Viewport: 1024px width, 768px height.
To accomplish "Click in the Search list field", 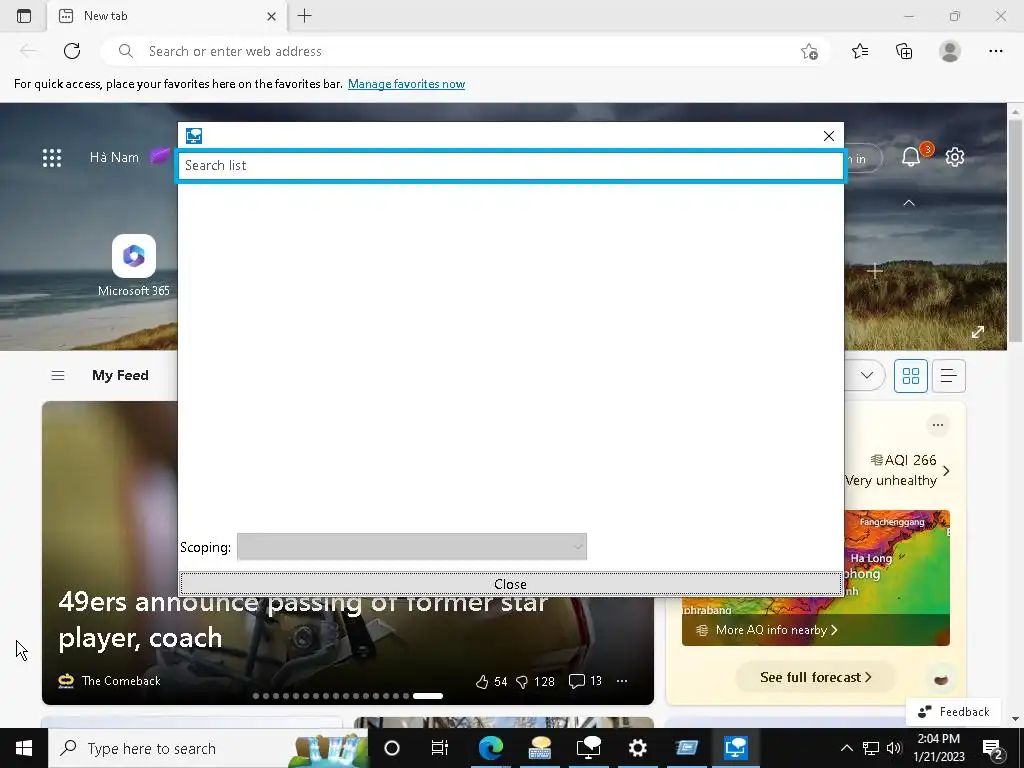I will (511, 166).
